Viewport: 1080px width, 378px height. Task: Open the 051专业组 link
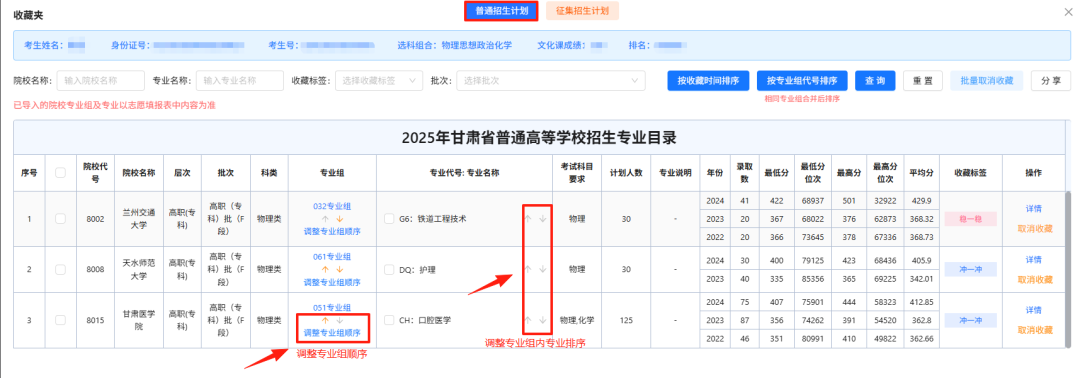(332, 308)
